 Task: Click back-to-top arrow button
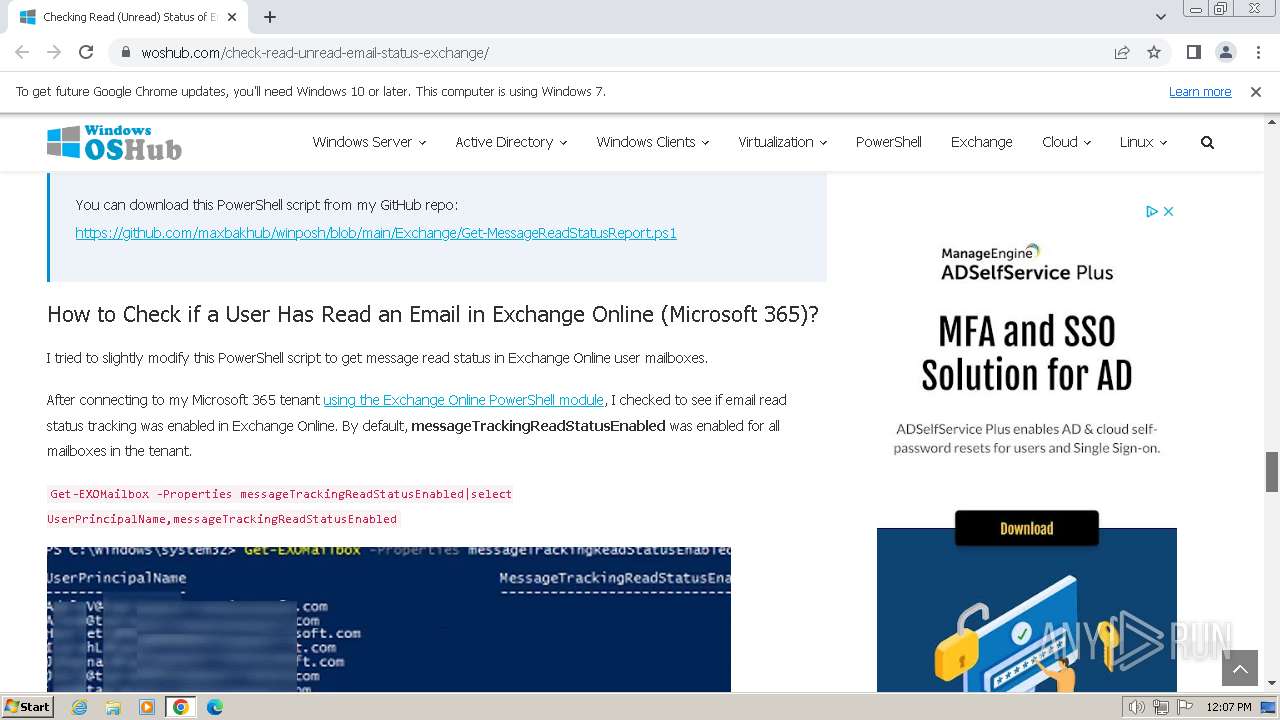1240,669
